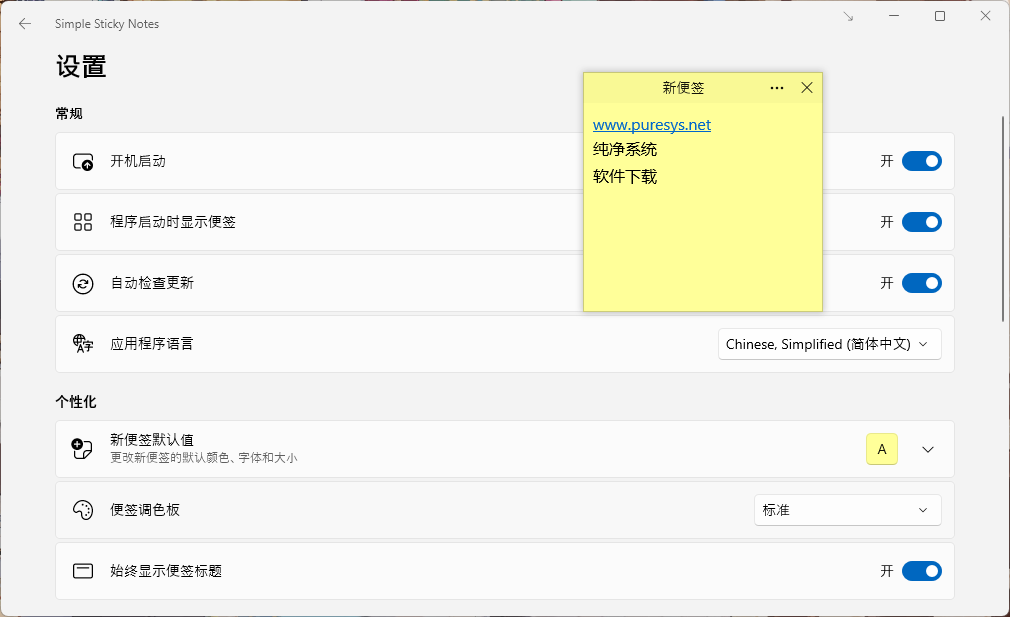Turn off 始终显示便签标题
Screen dimensions: 1010x617
tap(921, 571)
